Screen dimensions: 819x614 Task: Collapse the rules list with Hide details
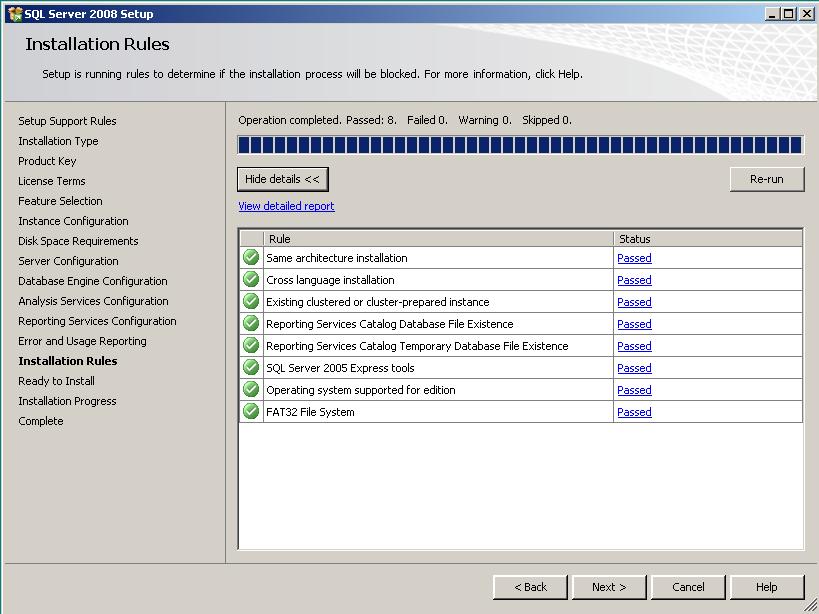click(283, 179)
